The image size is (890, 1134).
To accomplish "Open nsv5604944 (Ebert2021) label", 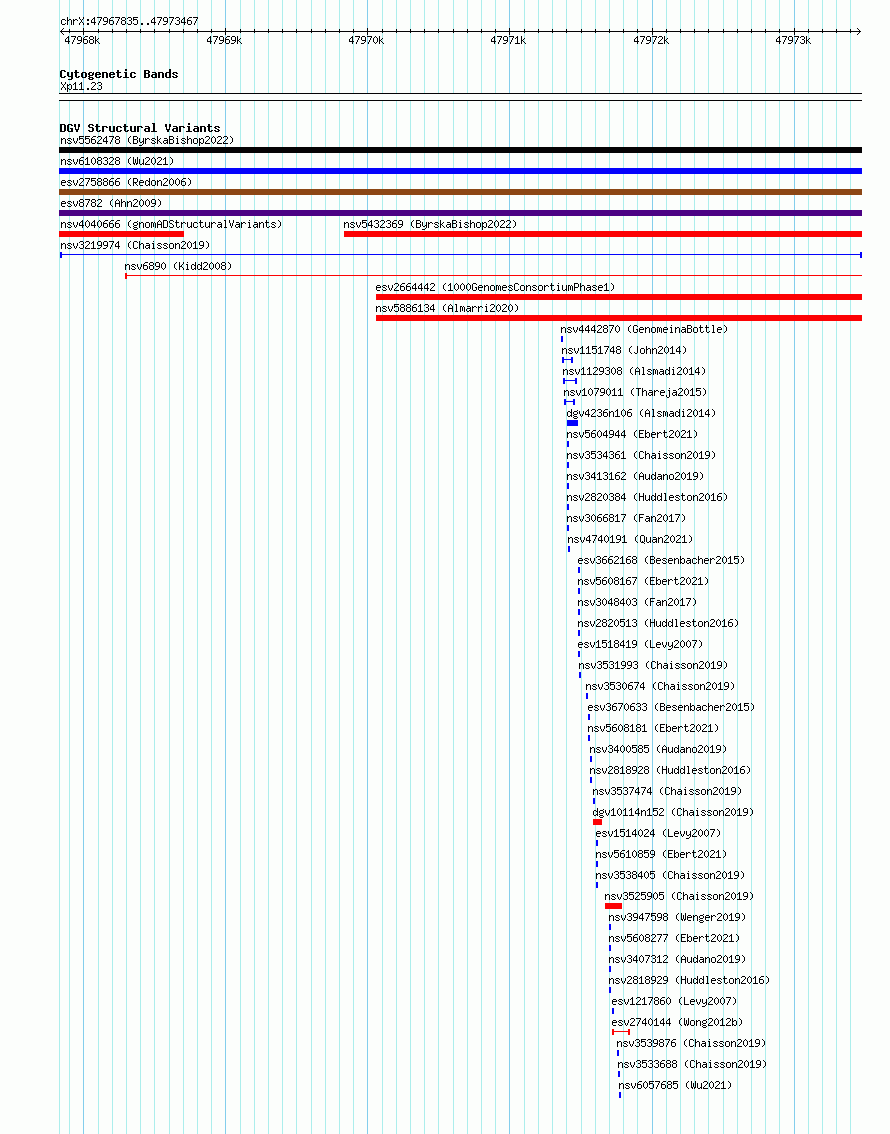I will (x=632, y=434).
